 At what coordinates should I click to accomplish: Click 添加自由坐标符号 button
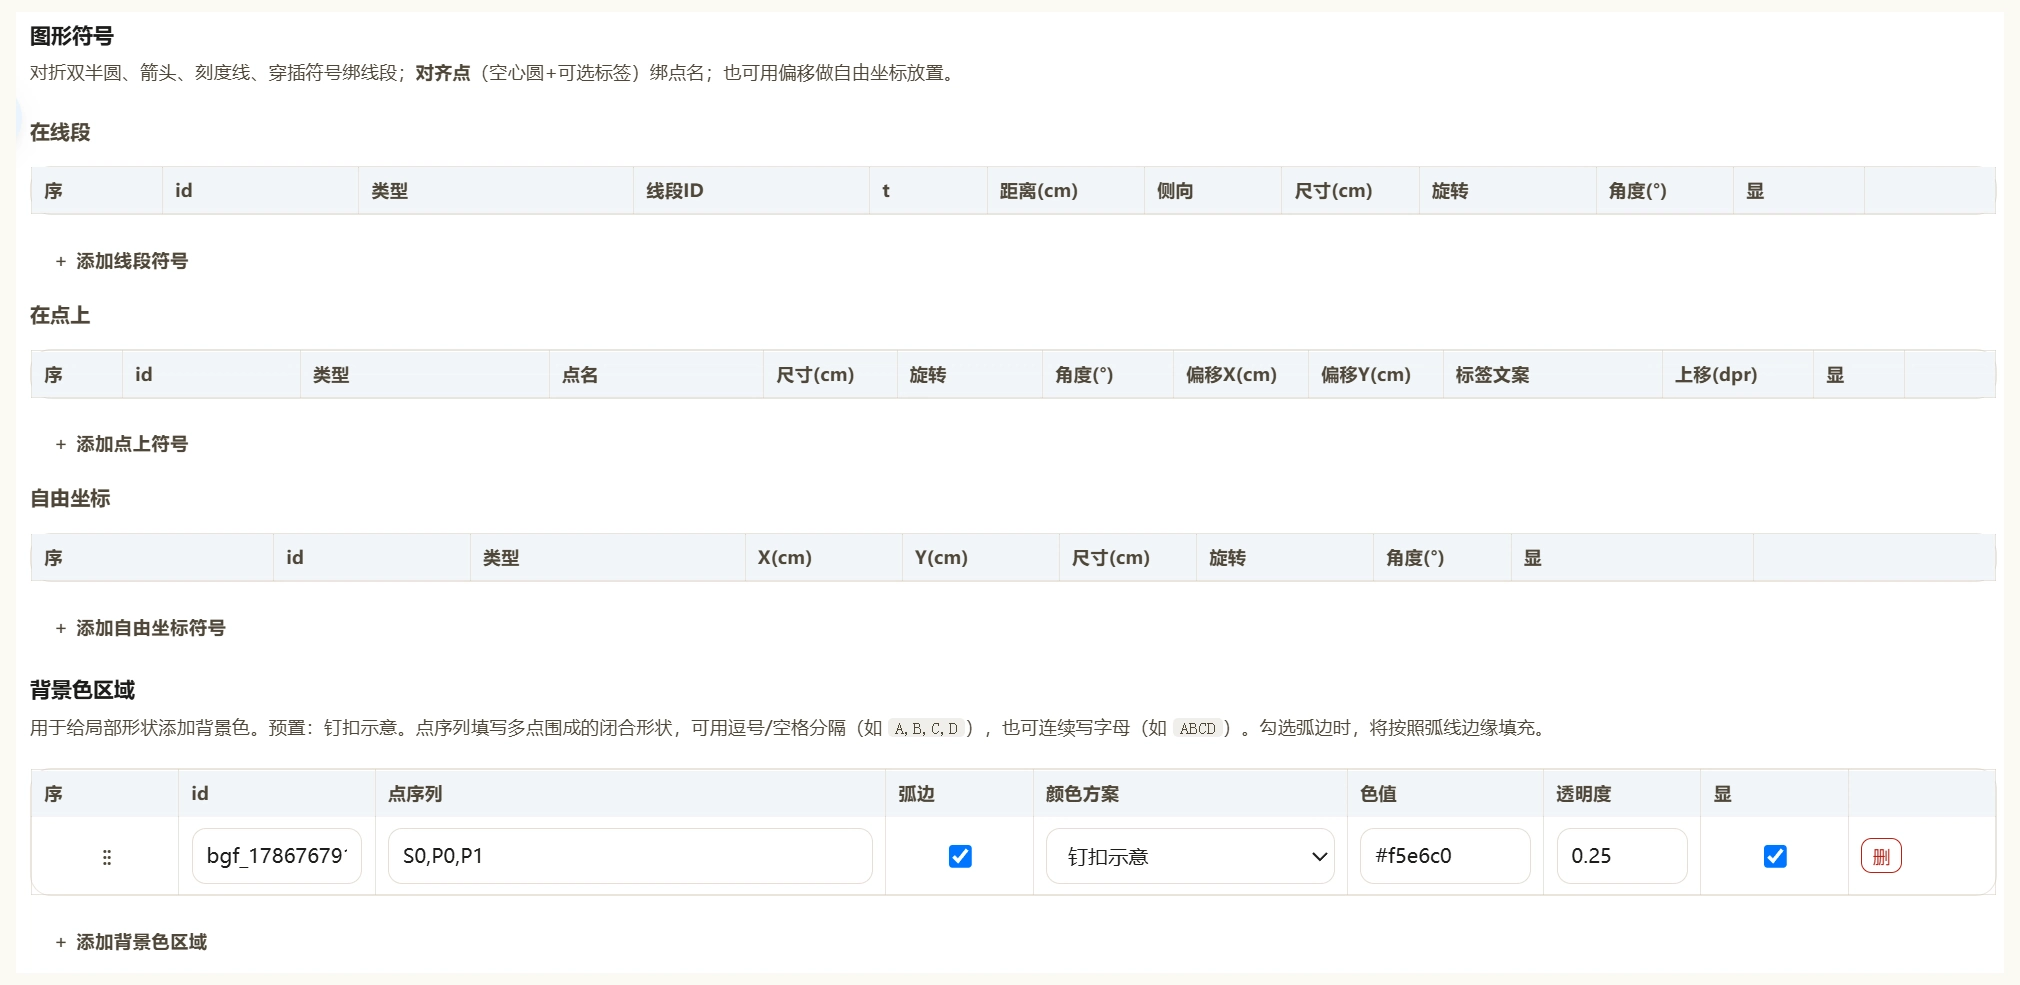pyautogui.click(x=141, y=628)
